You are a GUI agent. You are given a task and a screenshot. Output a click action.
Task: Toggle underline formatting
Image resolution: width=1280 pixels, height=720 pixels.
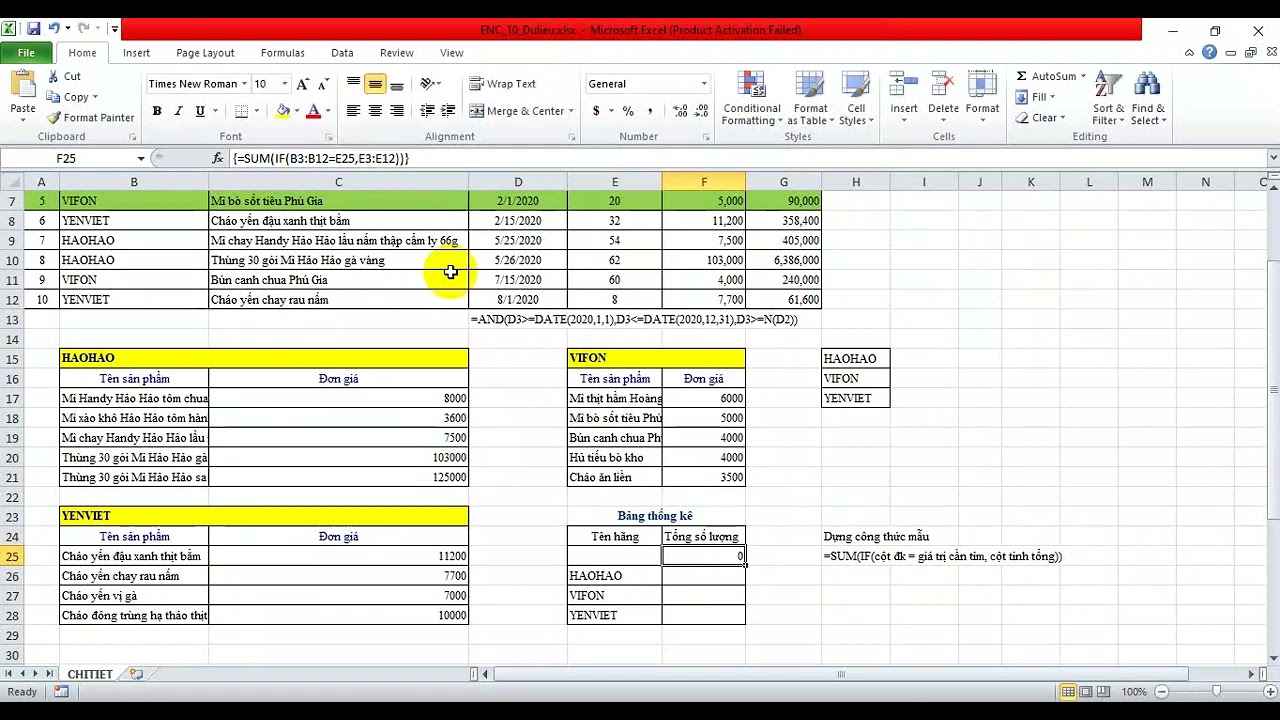click(x=200, y=111)
